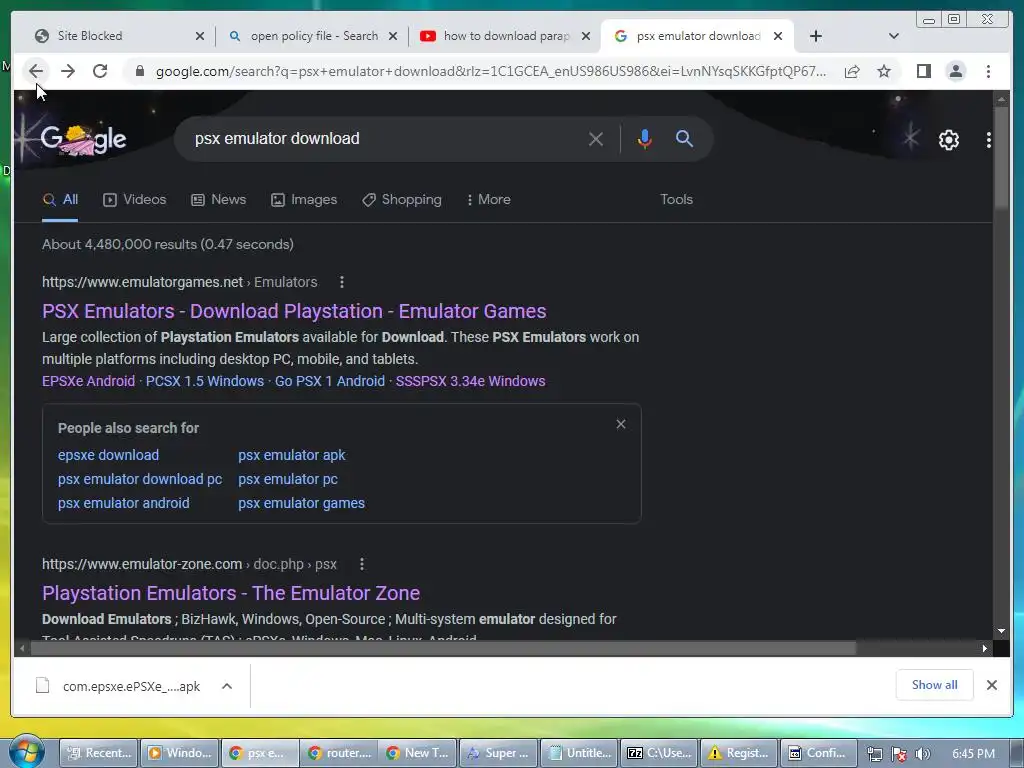The width and height of the screenshot is (1024, 768).
Task: Click into the psx emulator download search field
Action: coord(385,138)
